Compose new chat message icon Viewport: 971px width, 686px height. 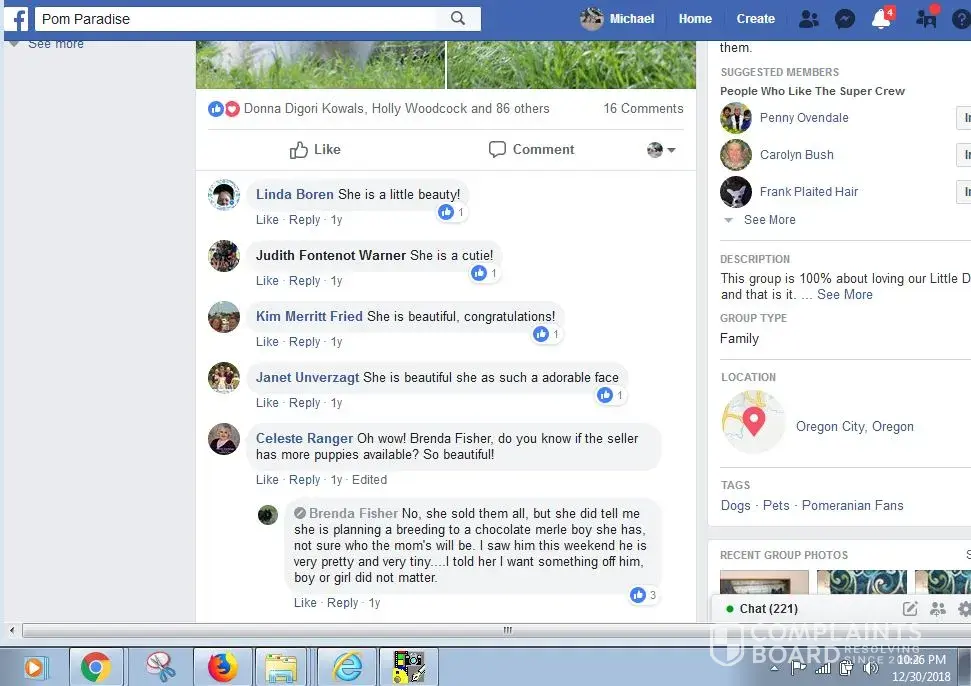pos(909,609)
